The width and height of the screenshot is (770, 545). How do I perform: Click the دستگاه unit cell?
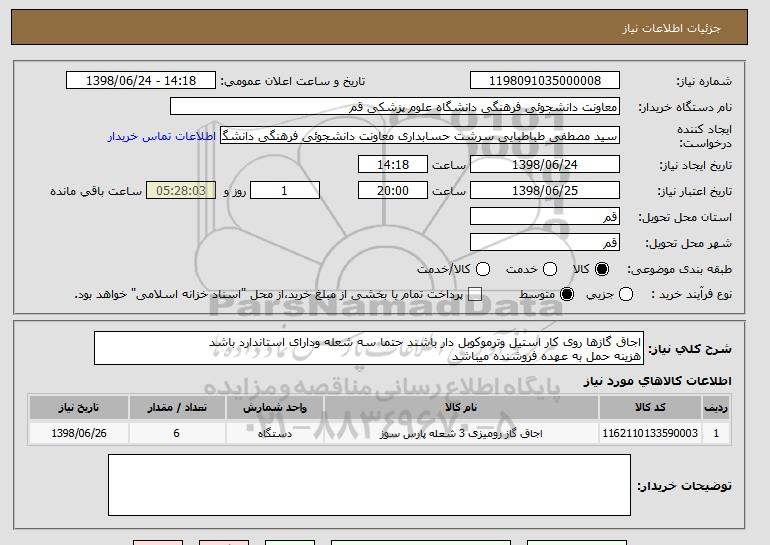pos(275,433)
